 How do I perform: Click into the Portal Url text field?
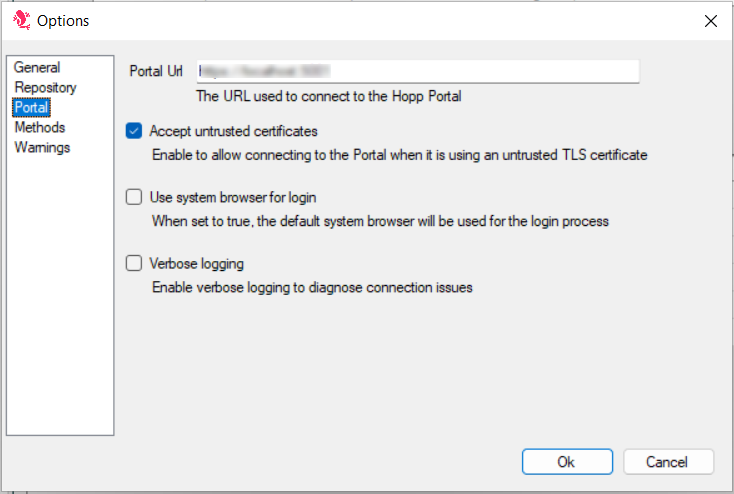point(417,72)
